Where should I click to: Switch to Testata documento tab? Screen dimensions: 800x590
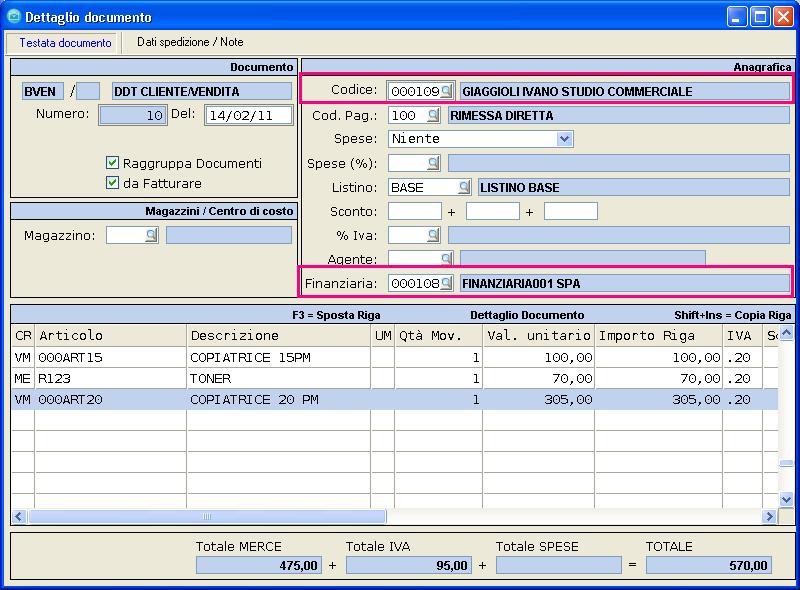tap(65, 43)
